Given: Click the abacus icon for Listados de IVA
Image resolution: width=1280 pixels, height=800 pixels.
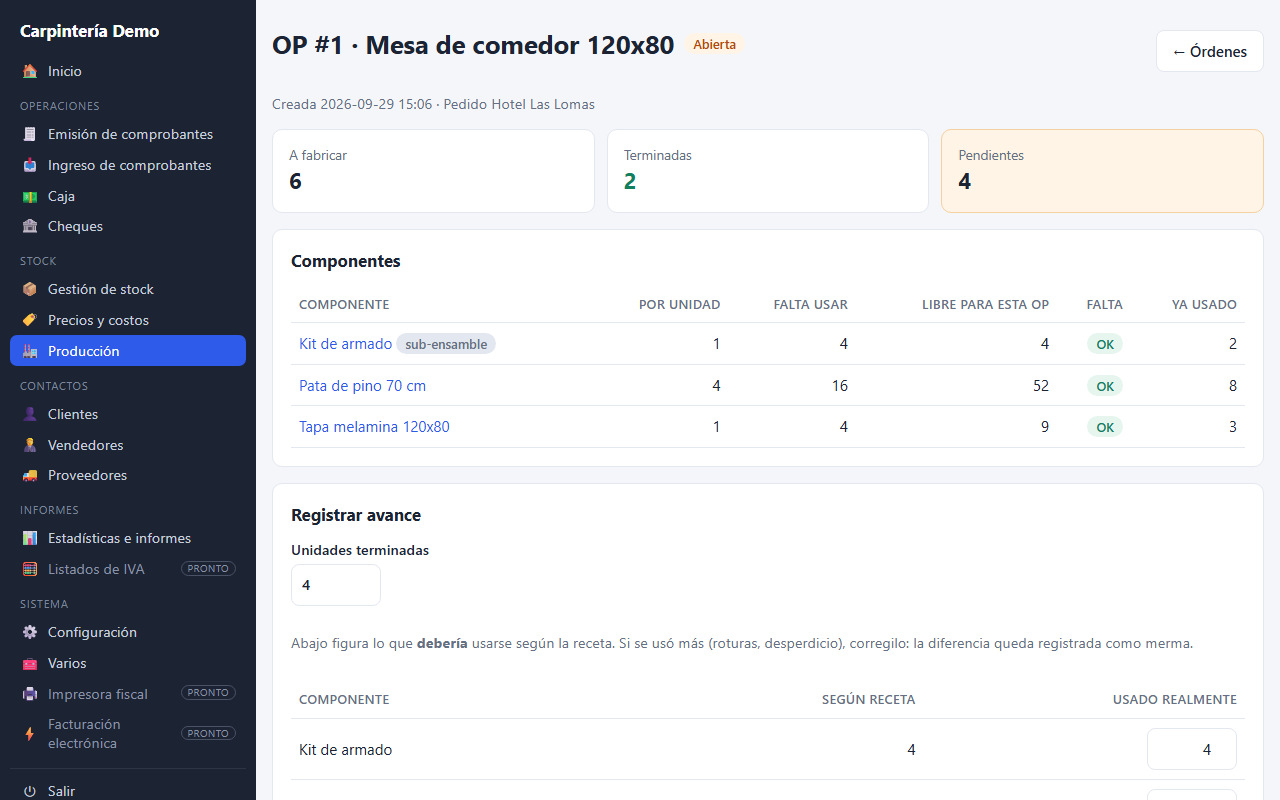Looking at the screenshot, I should point(30,569).
